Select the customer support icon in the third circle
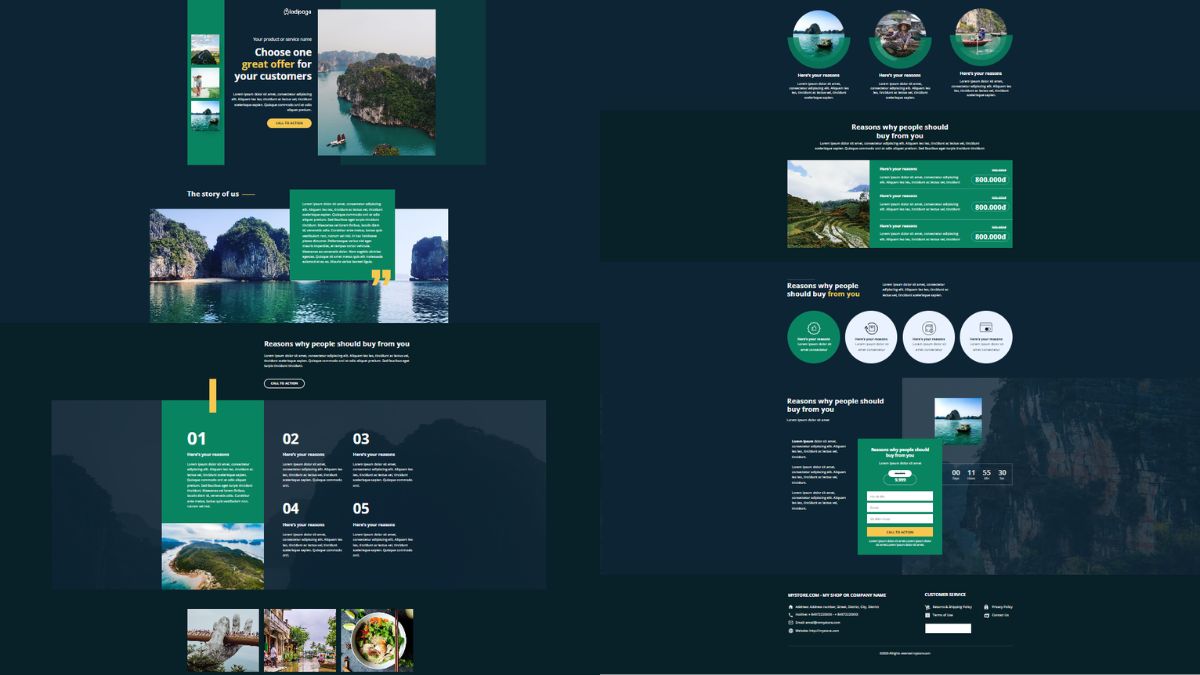The width and height of the screenshot is (1200, 675). click(927, 330)
